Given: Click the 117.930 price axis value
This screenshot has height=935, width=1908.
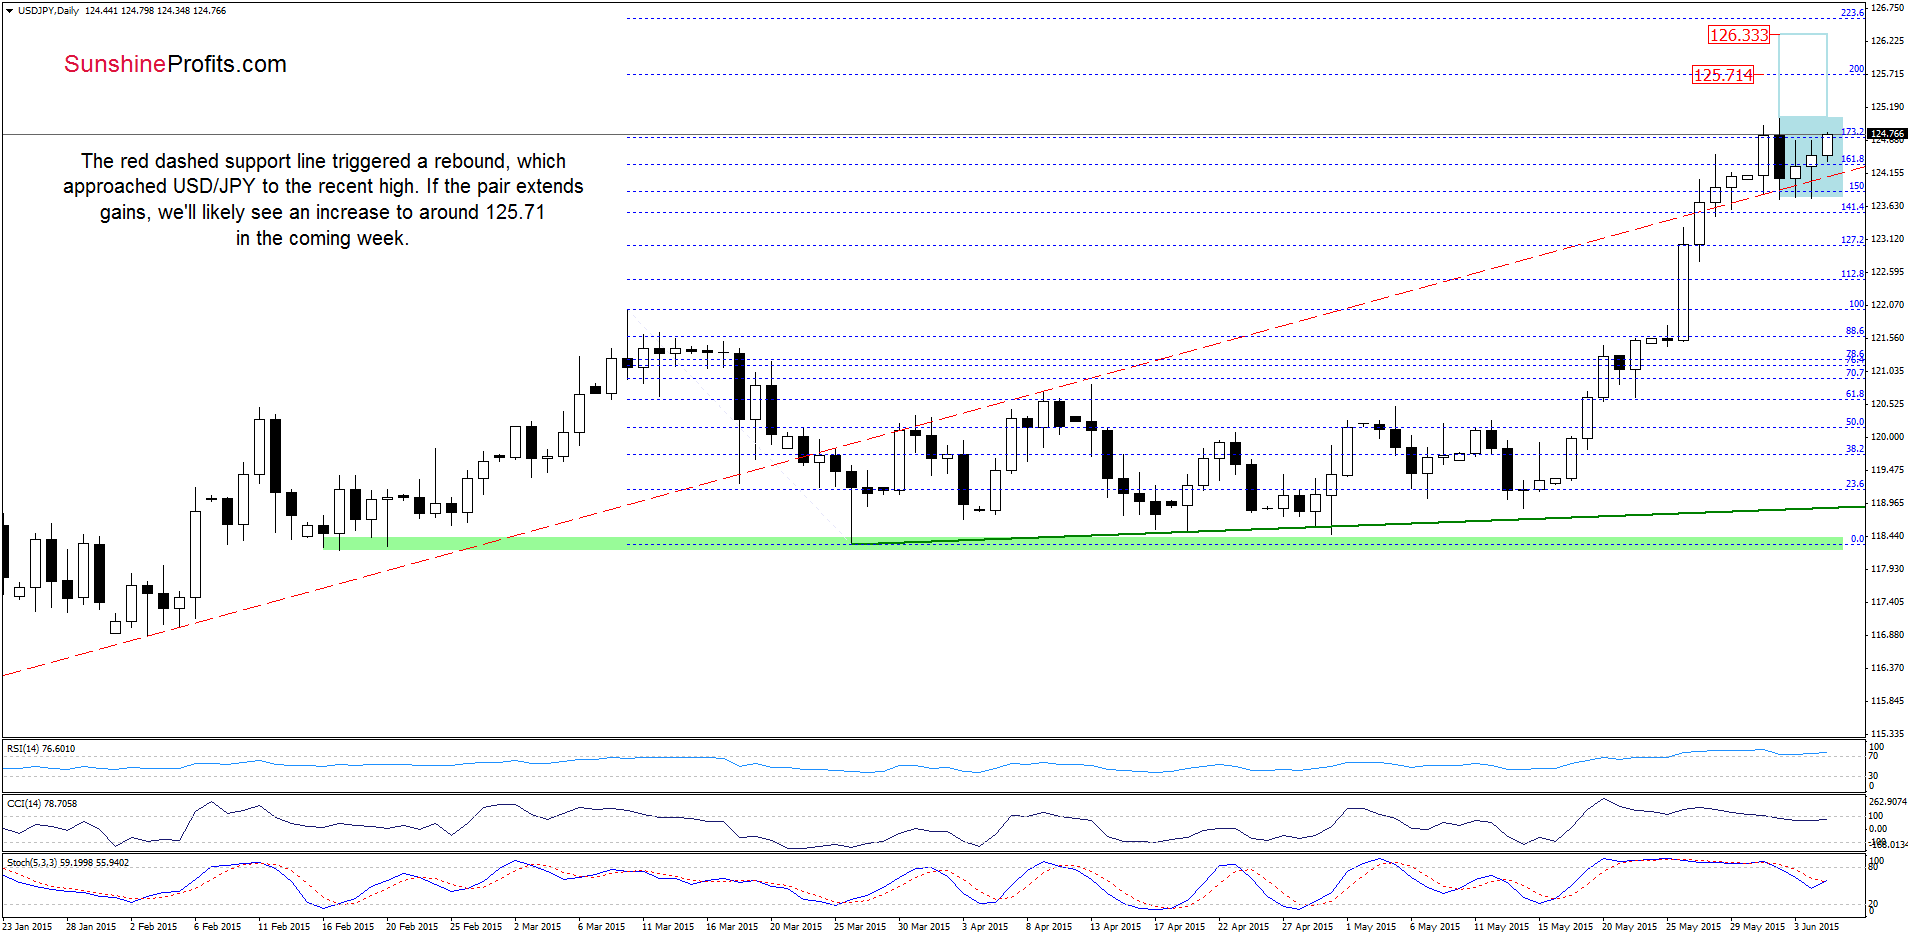Looking at the screenshot, I should [x=1887, y=569].
